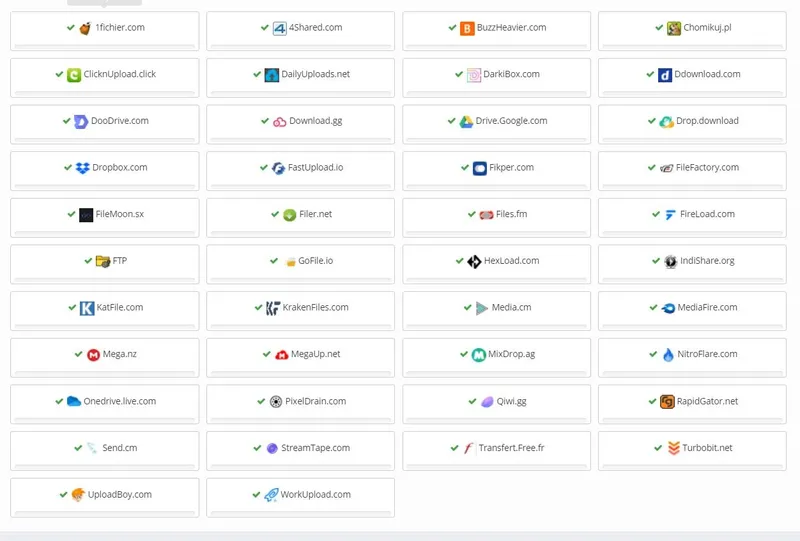This screenshot has height=541, width=800.
Task: Click the Send.cm label
Action: [x=119, y=448]
